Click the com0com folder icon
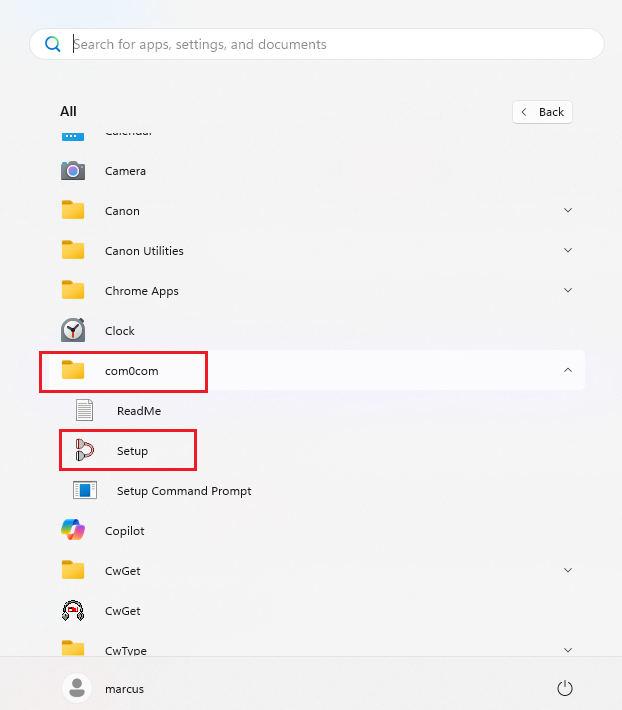This screenshot has height=710, width=622. pyautogui.click(x=73, y=370)
